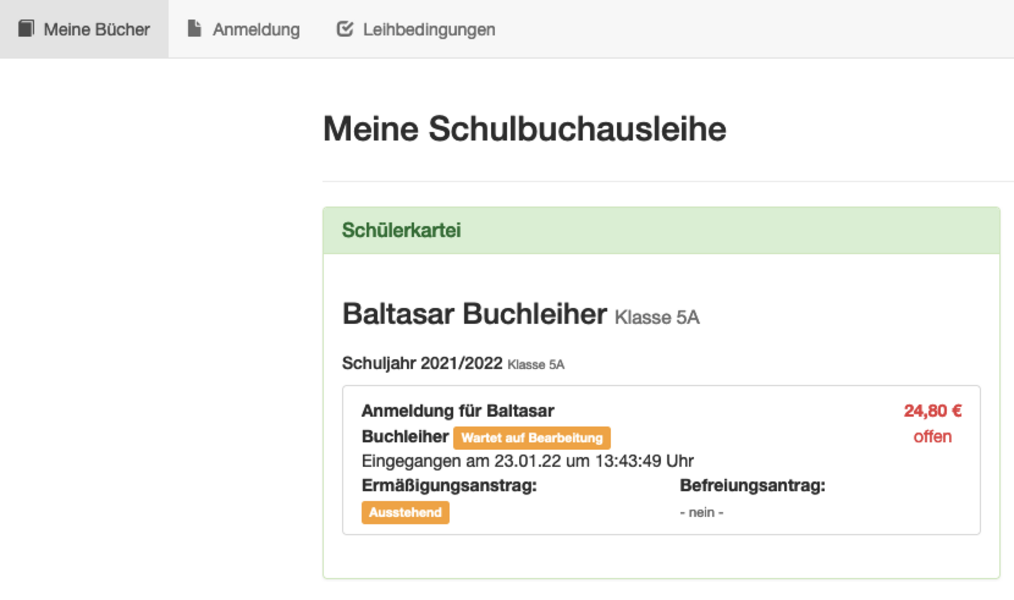Open the Anmeldung für Baltasar entry title
The image size is (1014, 600).
click(x=457, y=411)
